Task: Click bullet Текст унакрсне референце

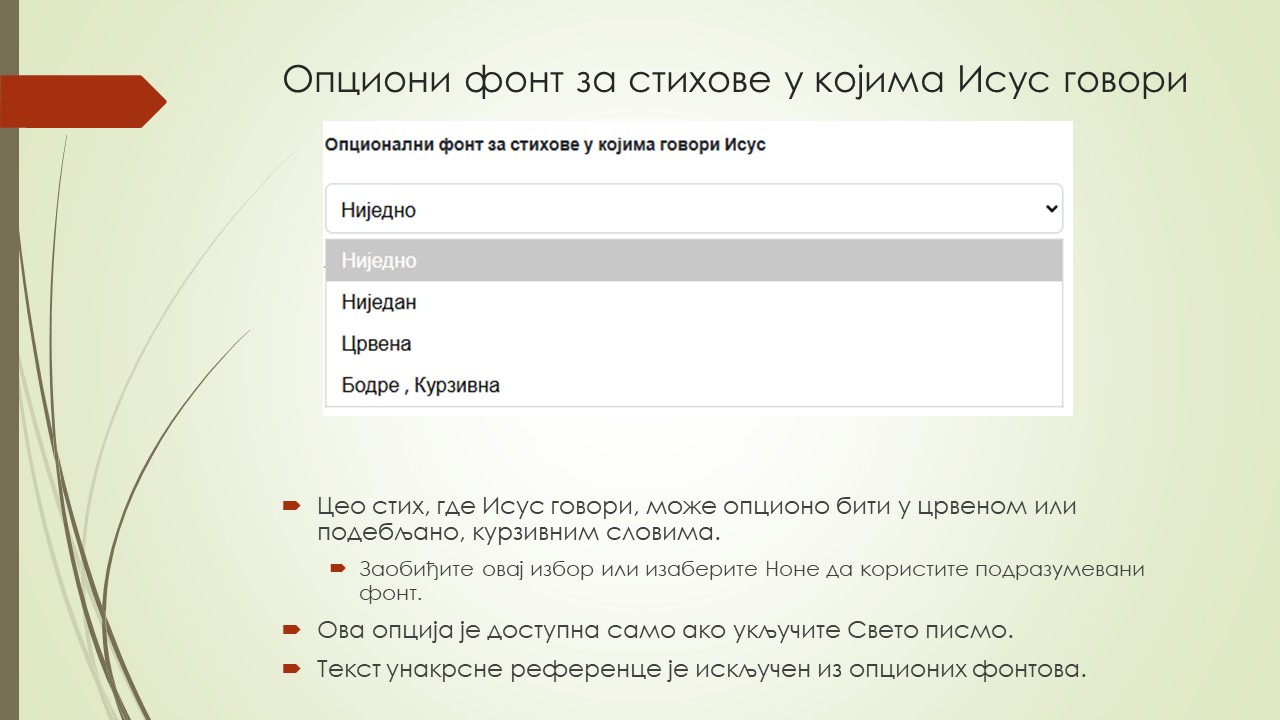Action: pos(701,669)
